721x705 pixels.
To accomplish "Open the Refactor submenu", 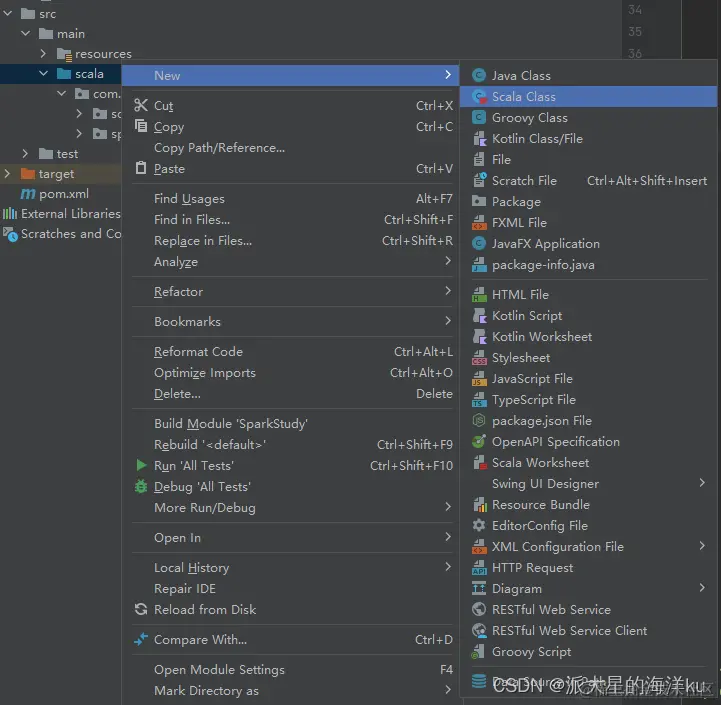I will coord(292,292).
